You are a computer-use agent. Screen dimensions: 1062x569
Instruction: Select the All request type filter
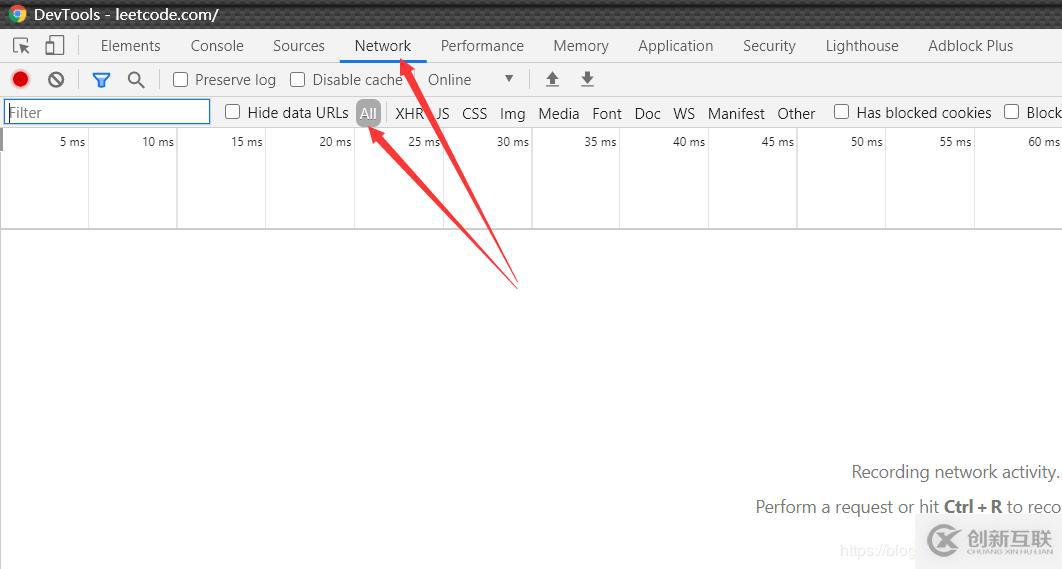click(368, 113)
